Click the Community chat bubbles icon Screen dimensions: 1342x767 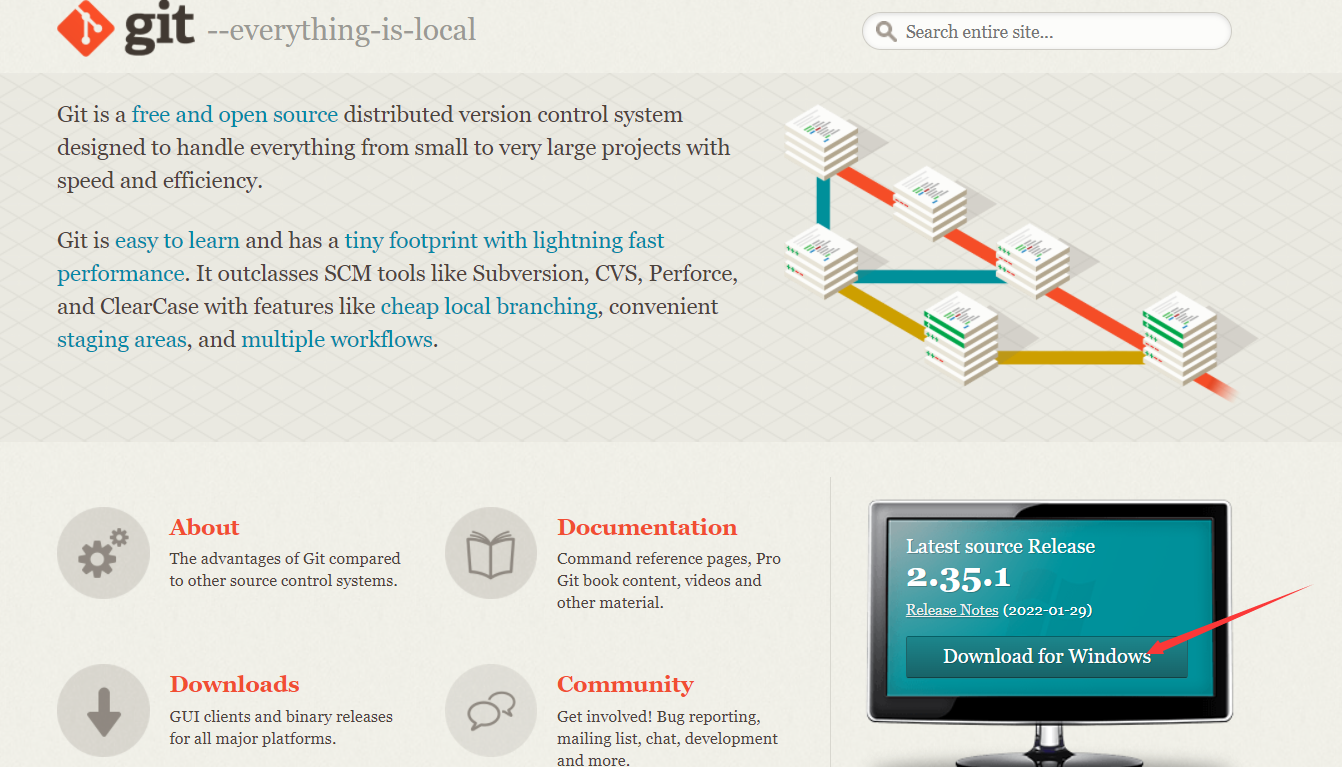490,710
